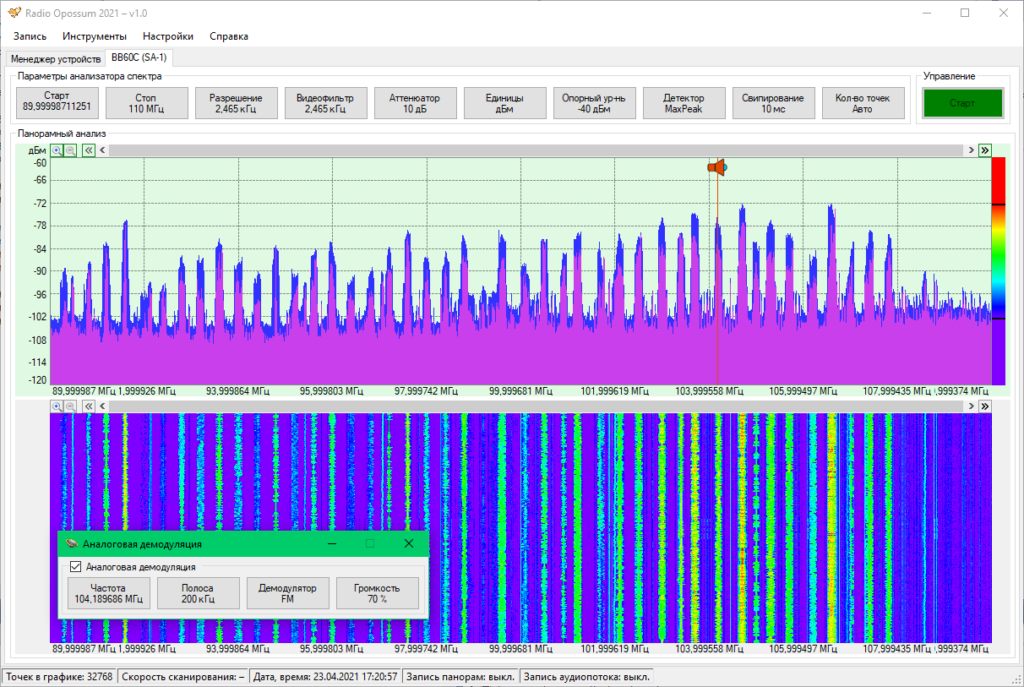Zoom out on the spectrum panorama graph
This screenshot has height=687, width=1024.
click(70, 150)
